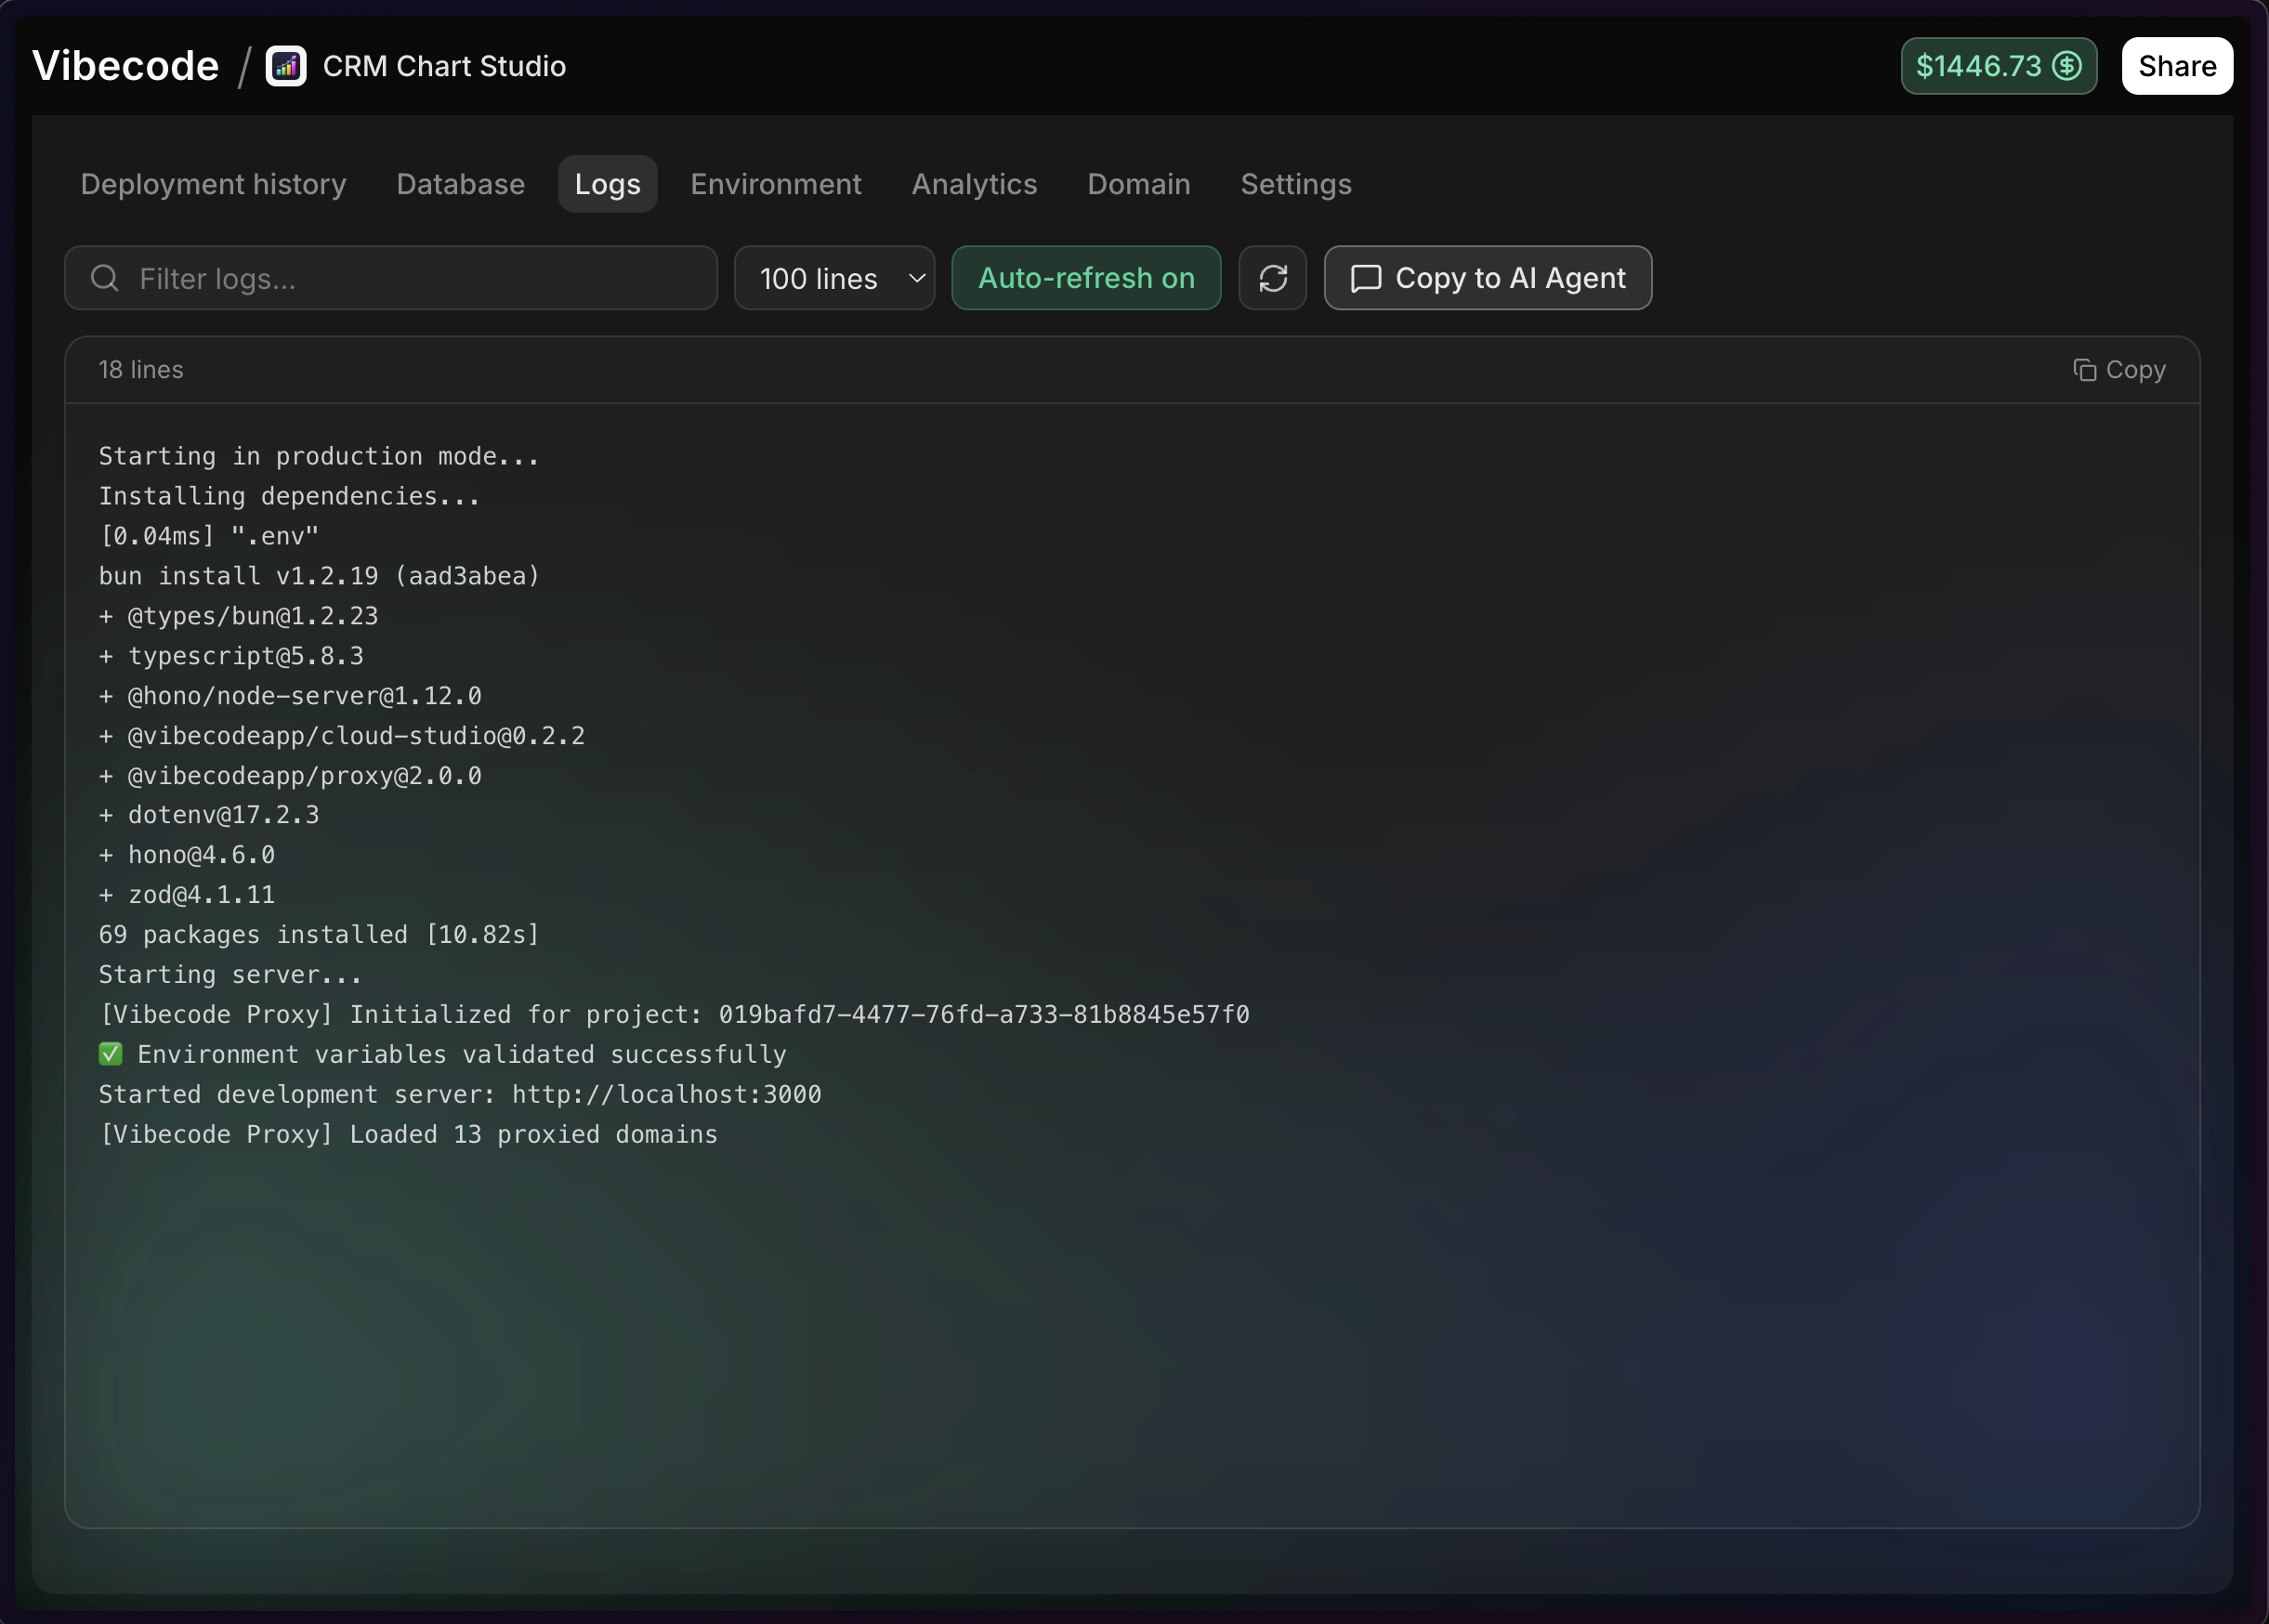This screenshot has width=2269, height=1624.
Task: Open the Domain tab
Action: [x=1138, y=184]
